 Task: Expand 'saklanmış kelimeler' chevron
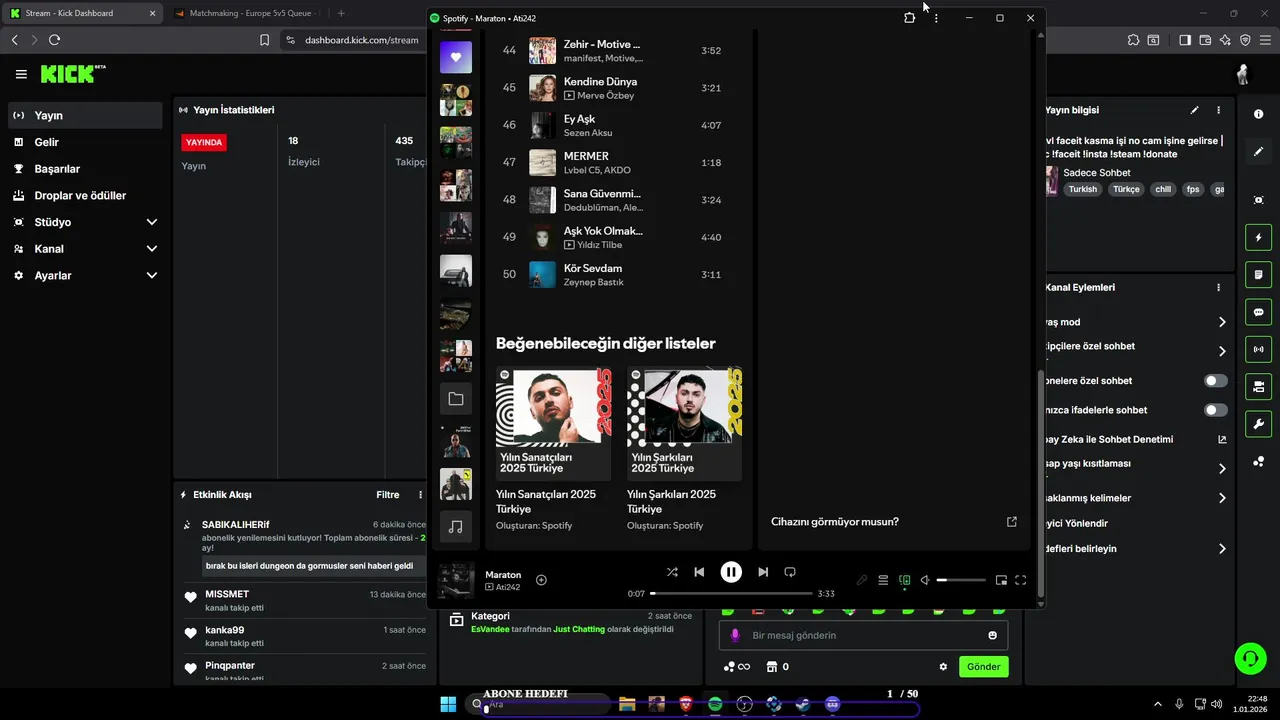[x=1222, y=498]
